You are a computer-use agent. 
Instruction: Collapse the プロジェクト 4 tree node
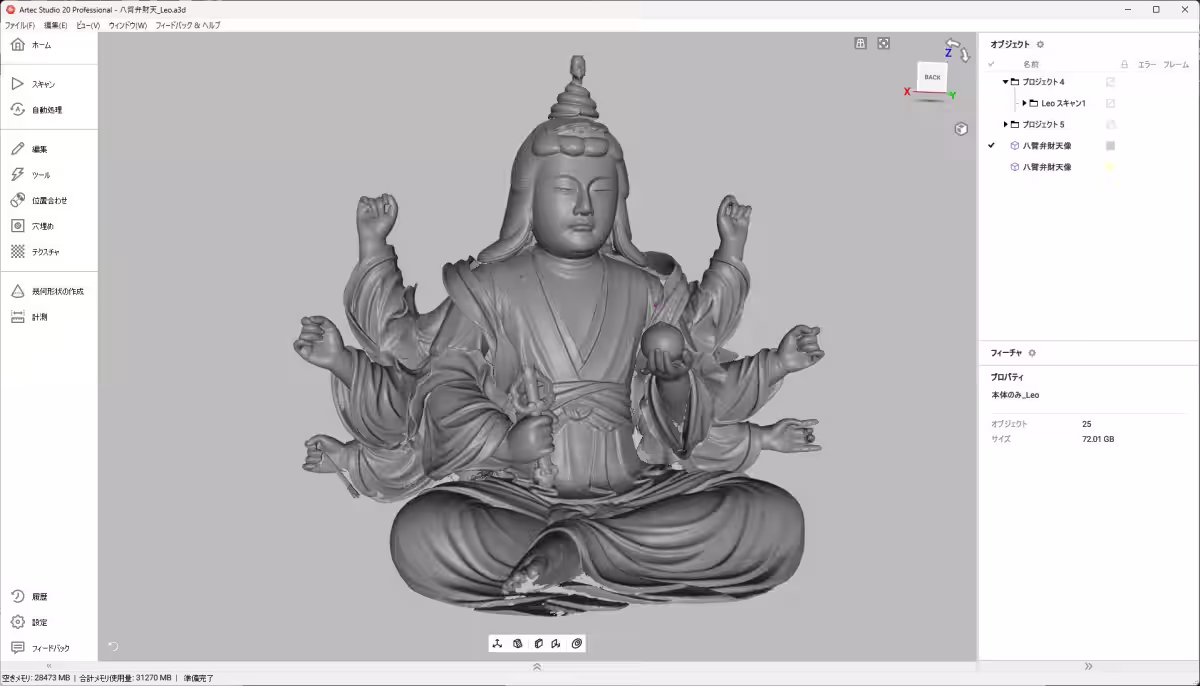(1005, 82)
